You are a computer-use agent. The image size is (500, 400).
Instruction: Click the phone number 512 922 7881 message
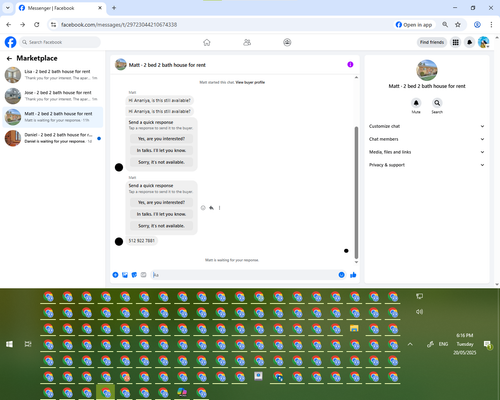(142, 241)
